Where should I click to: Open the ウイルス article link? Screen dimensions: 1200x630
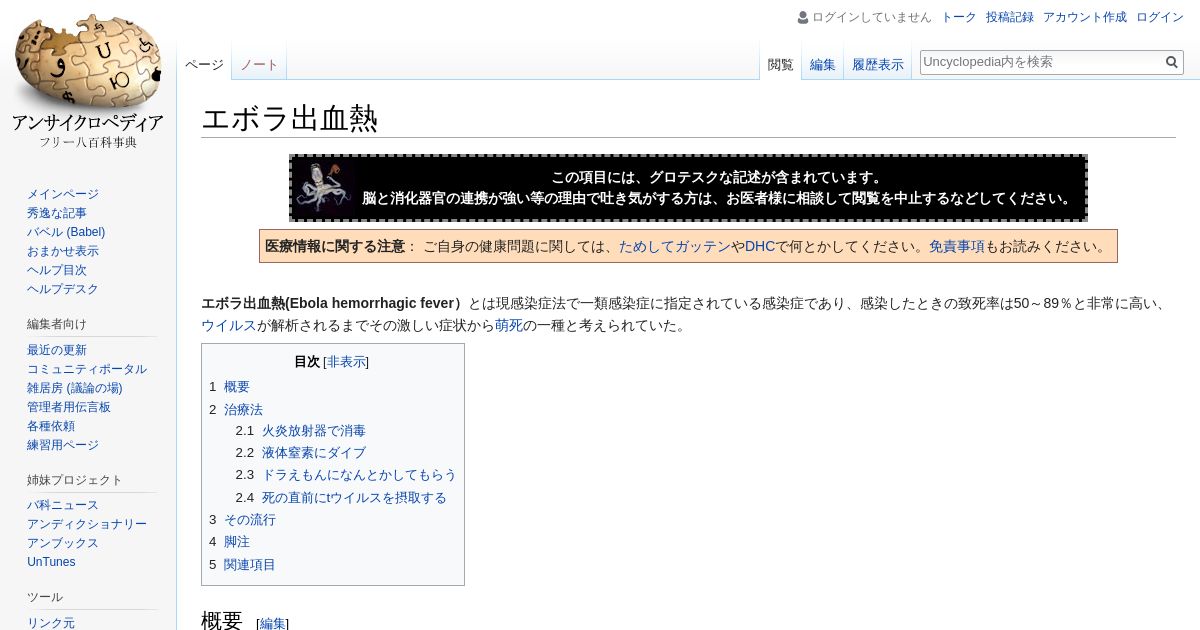tap(229, 326)
